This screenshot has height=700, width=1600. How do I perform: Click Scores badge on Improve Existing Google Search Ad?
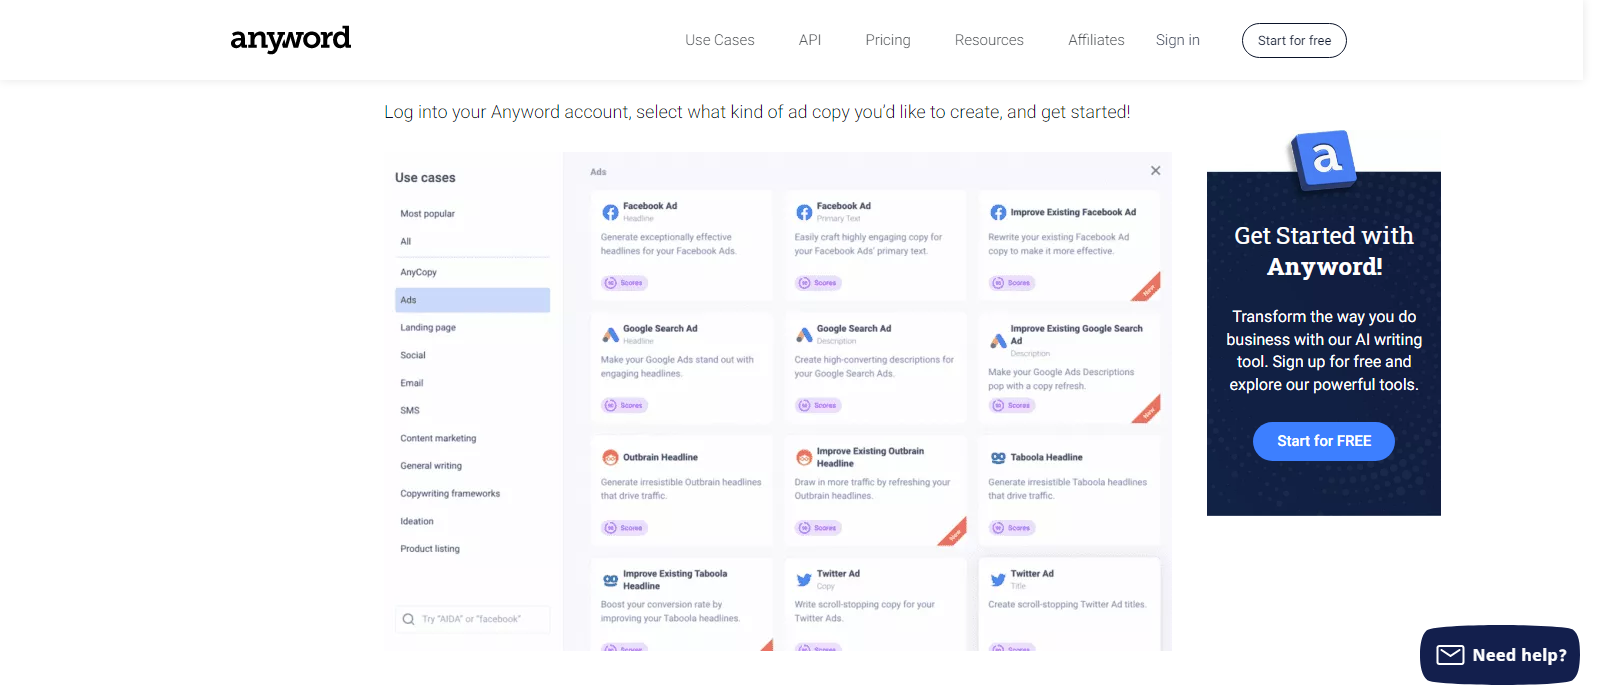pyautogui.click(x=1013, y=405)
